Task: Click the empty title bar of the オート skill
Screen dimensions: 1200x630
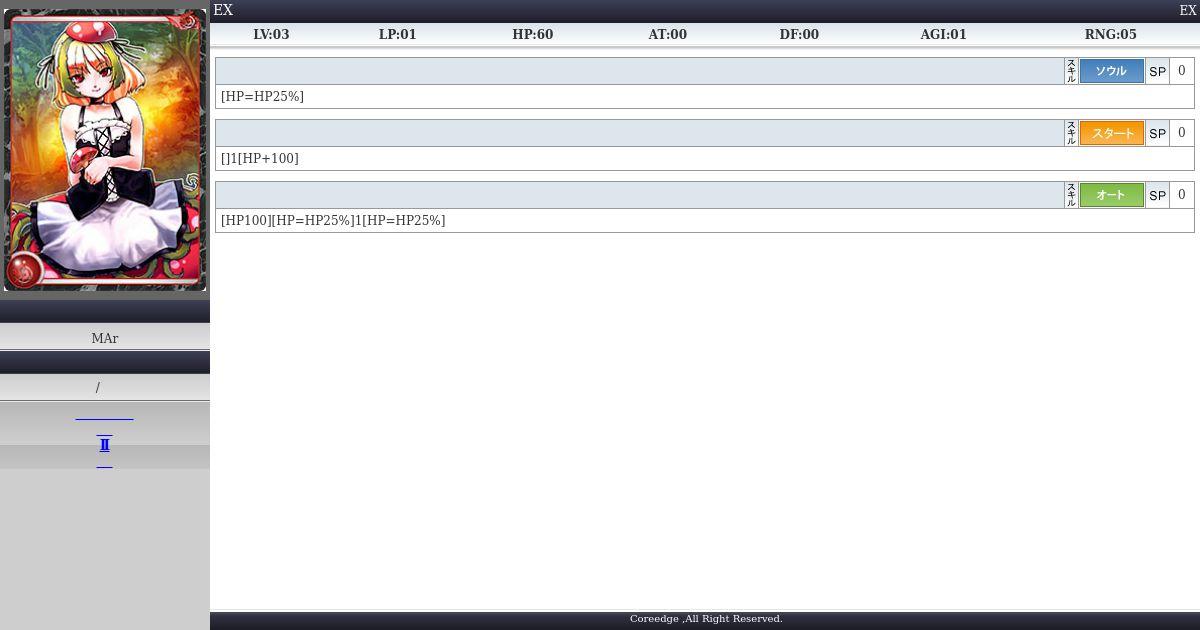Action: coord(640,195)
